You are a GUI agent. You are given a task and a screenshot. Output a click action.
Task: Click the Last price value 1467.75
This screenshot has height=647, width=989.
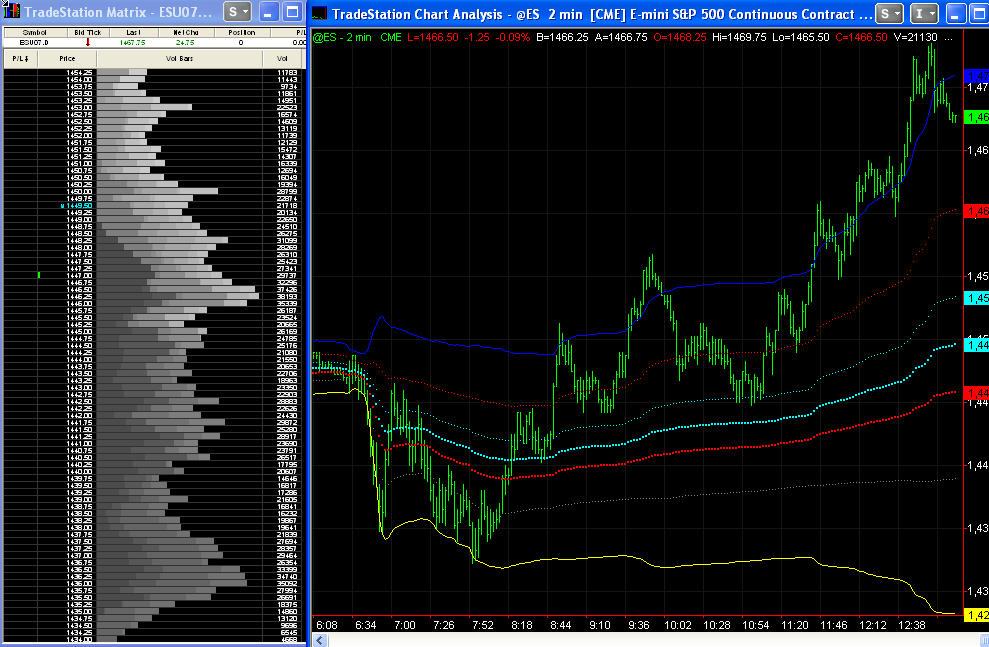coord(132,42)
